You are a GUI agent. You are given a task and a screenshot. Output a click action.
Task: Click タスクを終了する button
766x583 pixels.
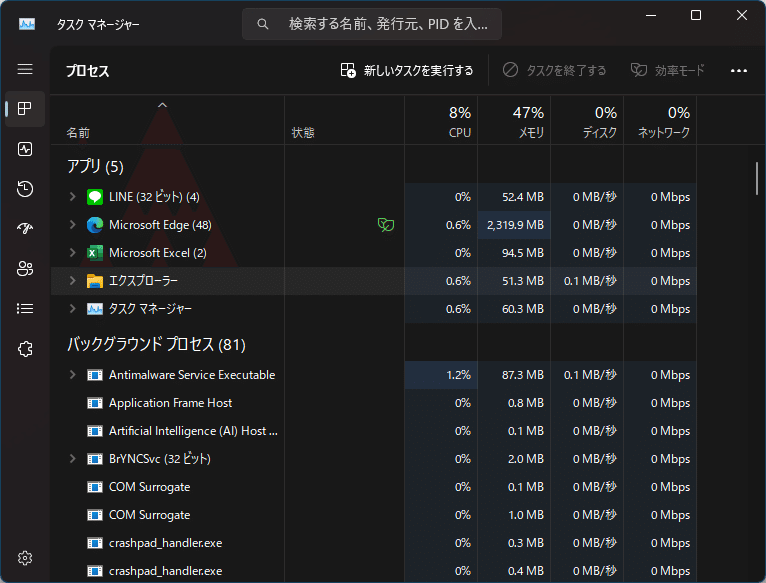pos(554,71)
